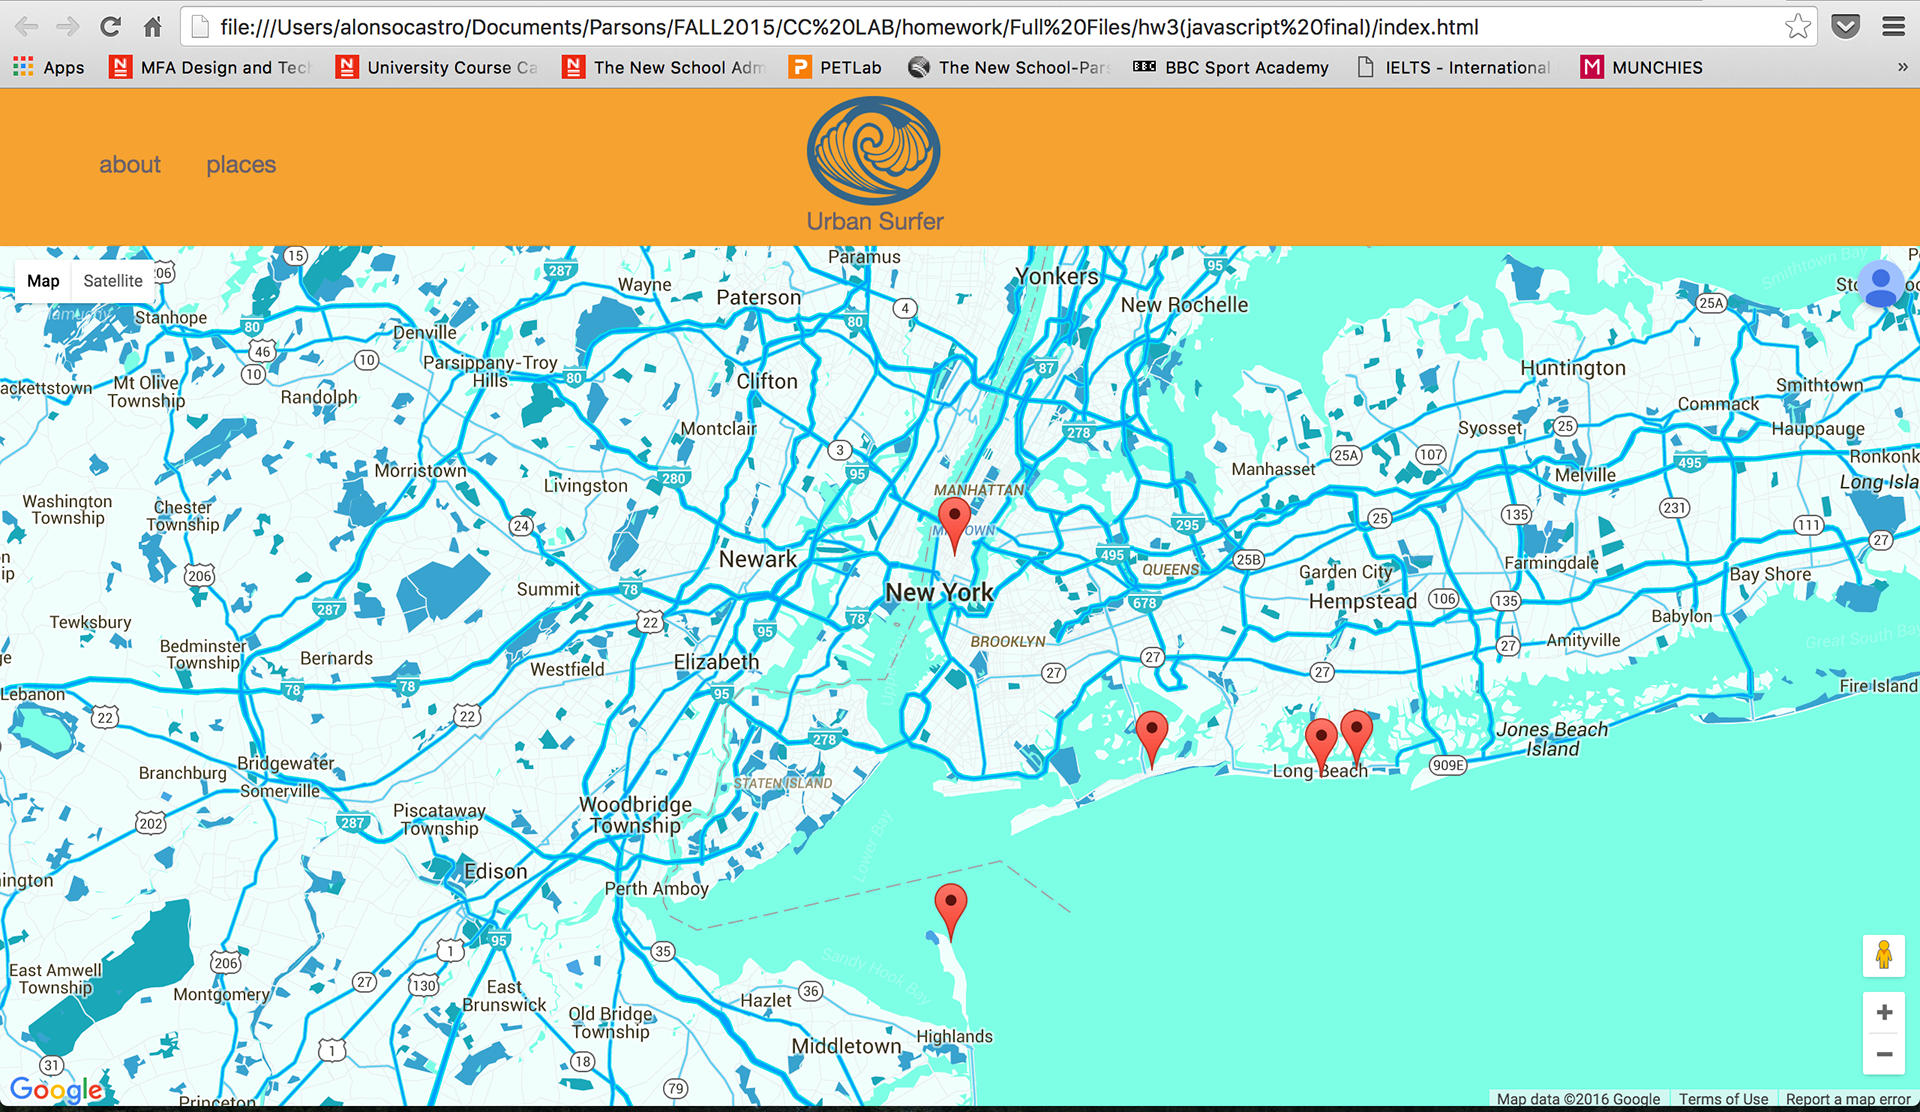The image size is (1920, 1112).
Task: Open the University Course Ca bookmark
Action: pos(438,67)
